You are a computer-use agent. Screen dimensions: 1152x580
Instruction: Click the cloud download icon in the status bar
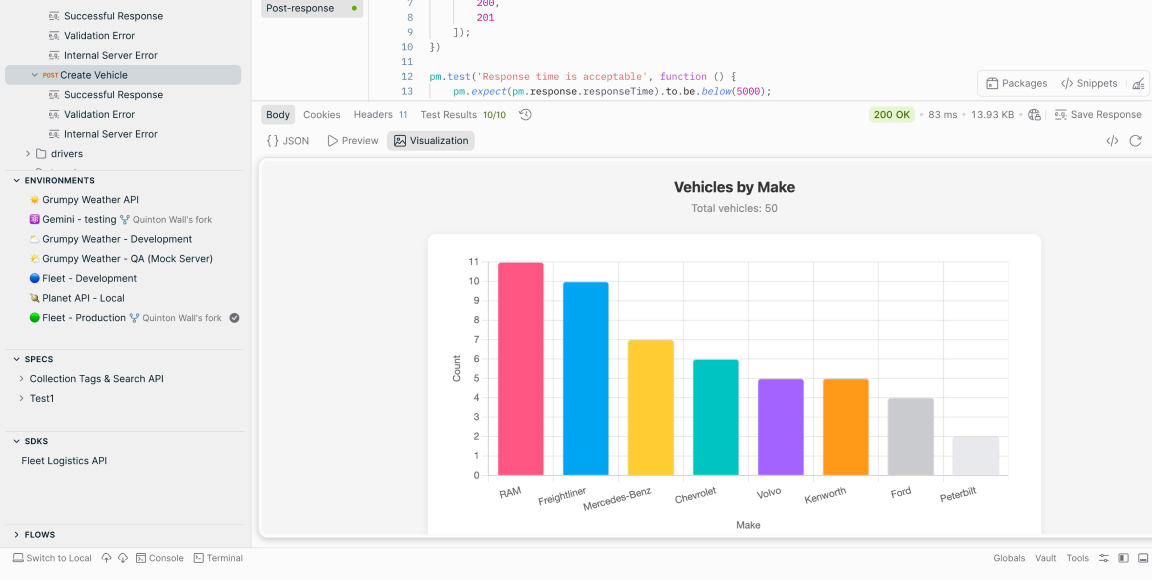click(123, 558)
